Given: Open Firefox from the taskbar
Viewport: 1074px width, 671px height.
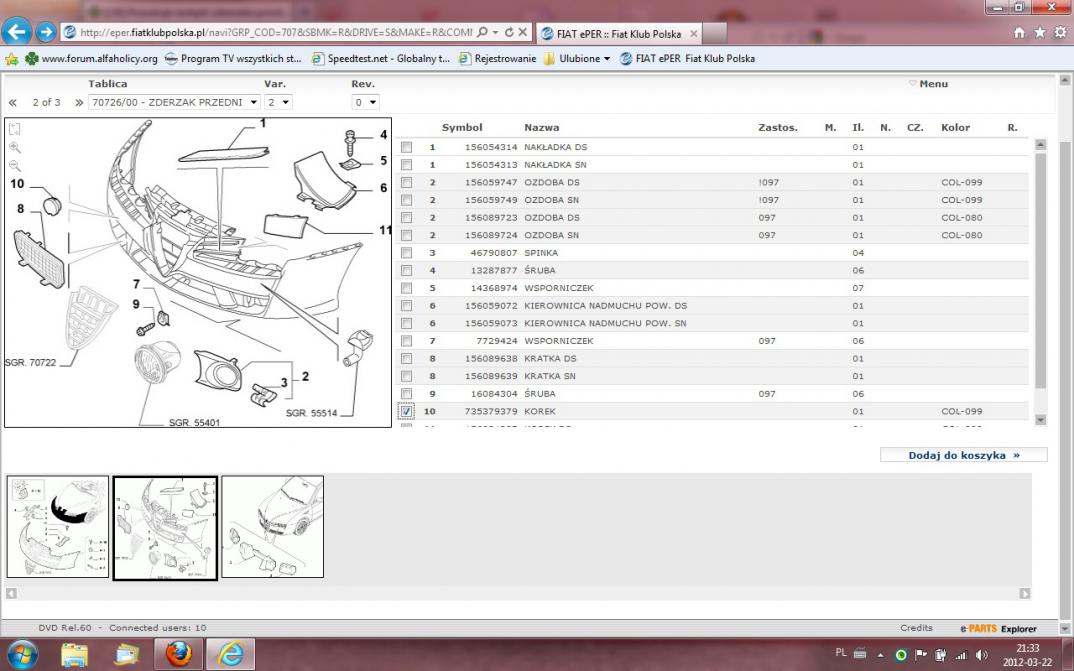Looking at the screenshot, I should [x=178, y=654].
